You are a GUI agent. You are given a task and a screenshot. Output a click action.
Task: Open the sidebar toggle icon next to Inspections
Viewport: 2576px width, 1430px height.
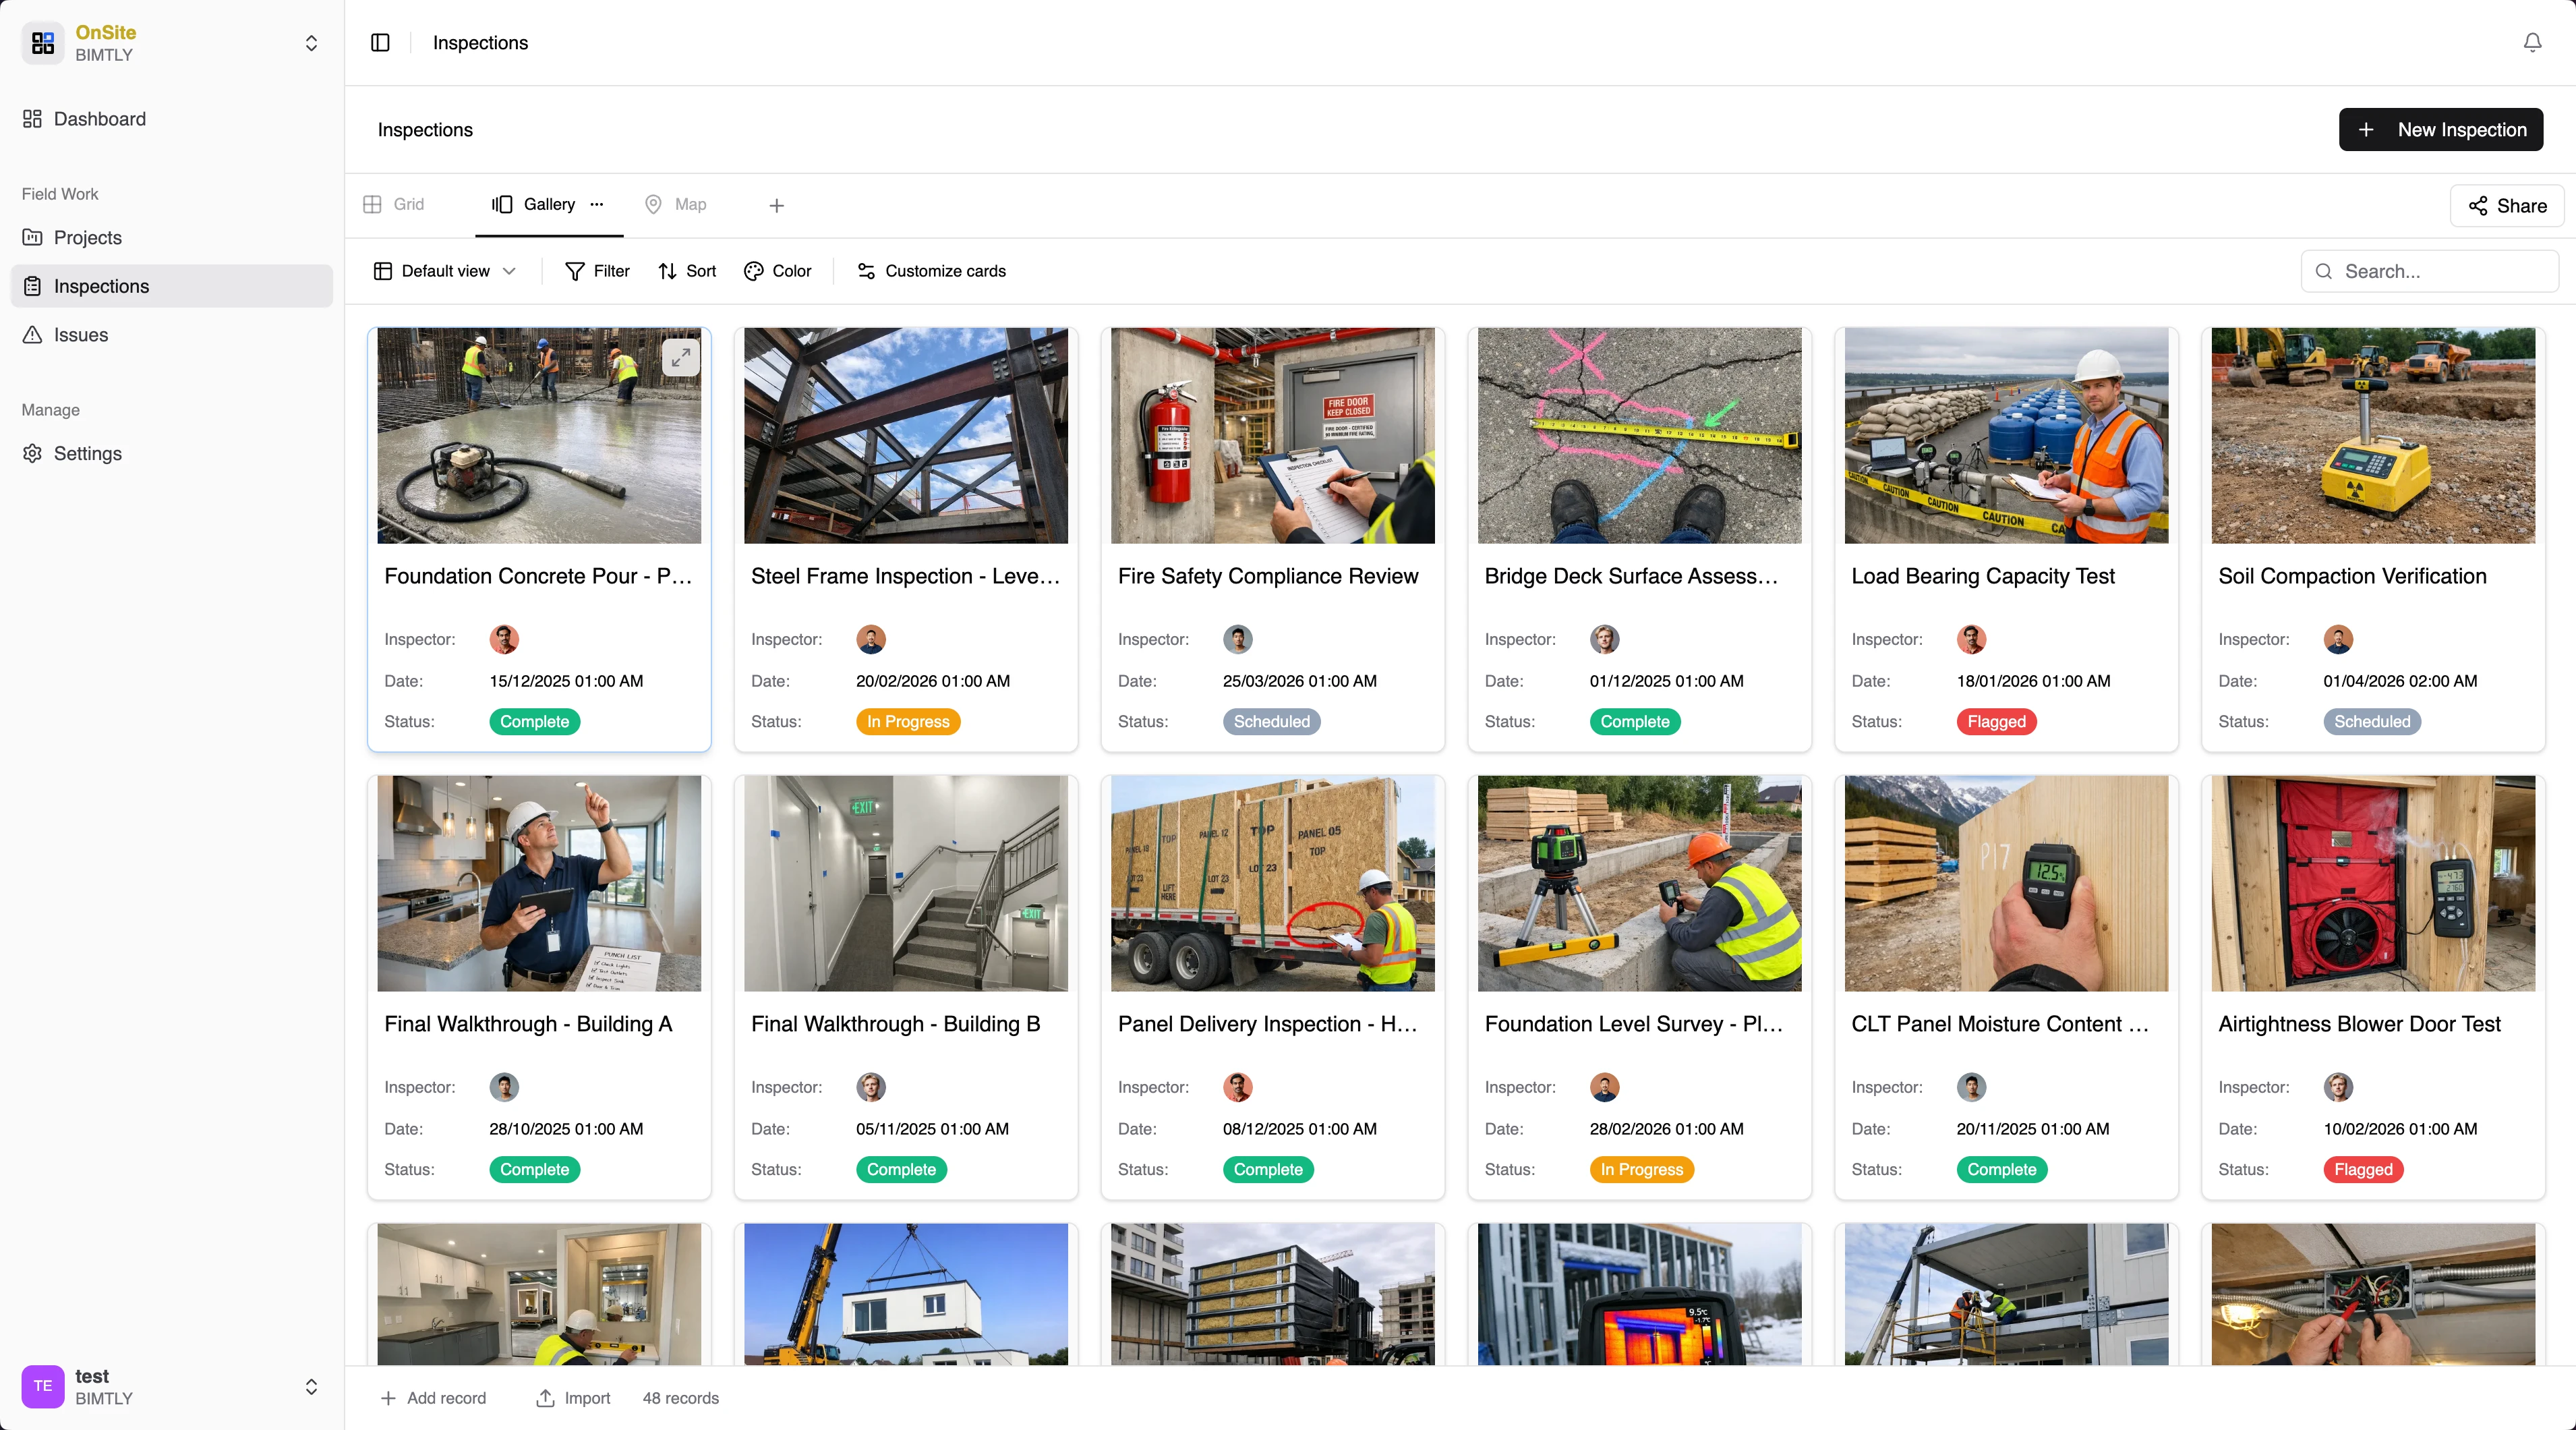[x=380, y=43]
